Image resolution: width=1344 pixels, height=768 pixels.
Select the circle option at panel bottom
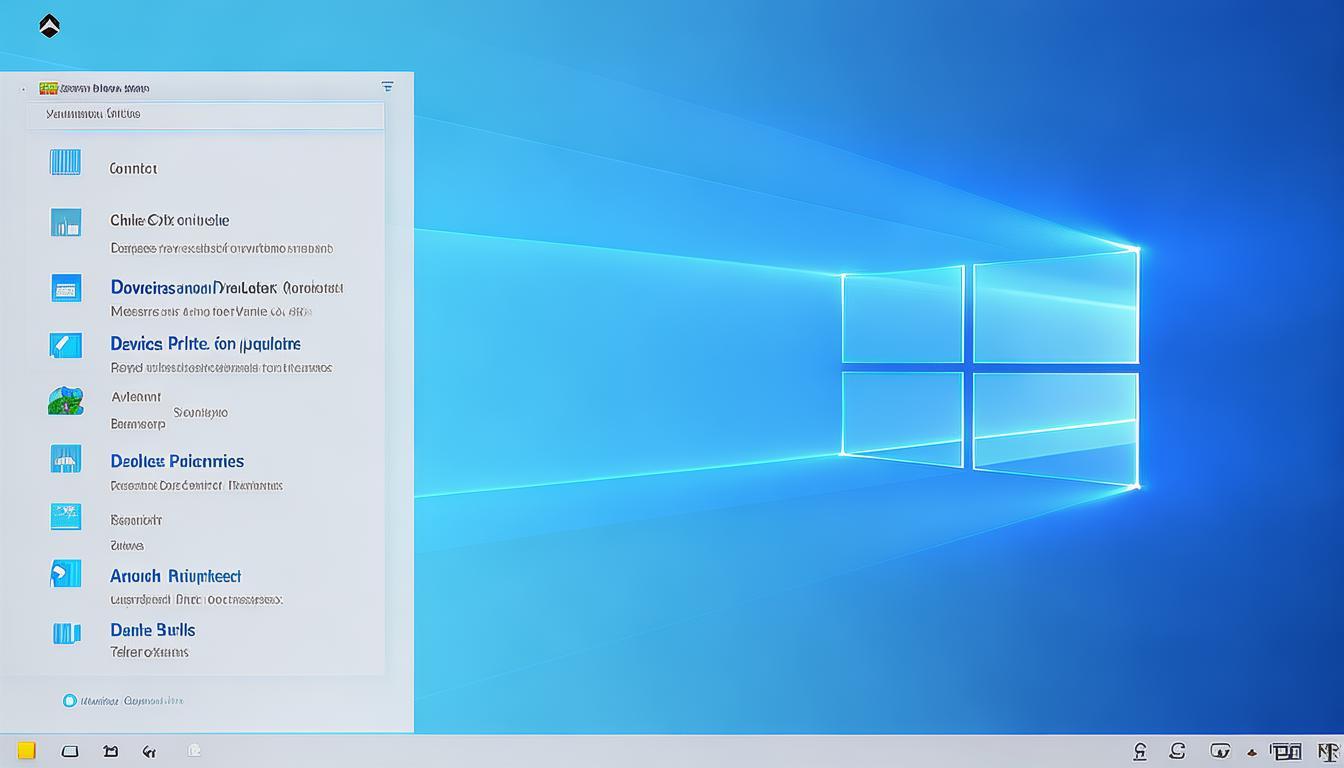click(x=69, y=701)
